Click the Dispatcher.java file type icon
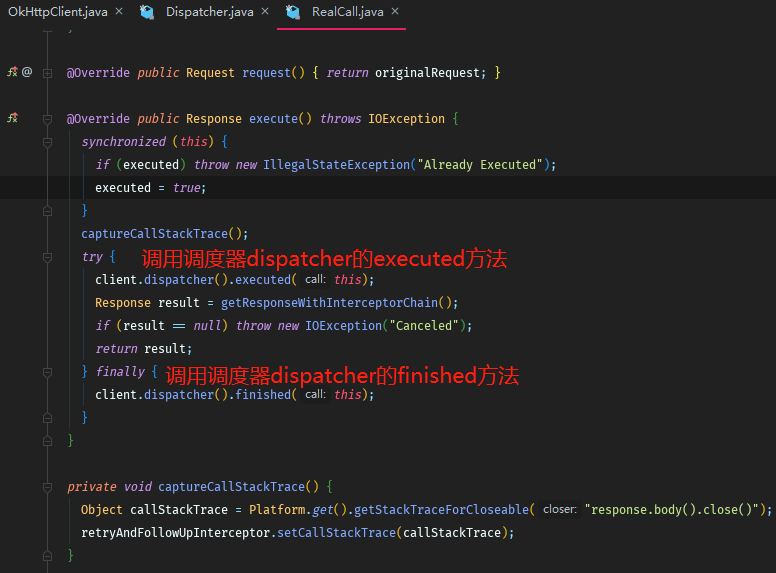 (x=147, y=12)
